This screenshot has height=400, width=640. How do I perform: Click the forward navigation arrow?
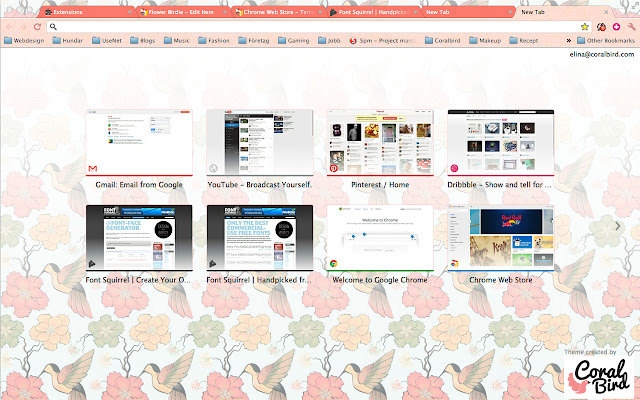point(23,27)
